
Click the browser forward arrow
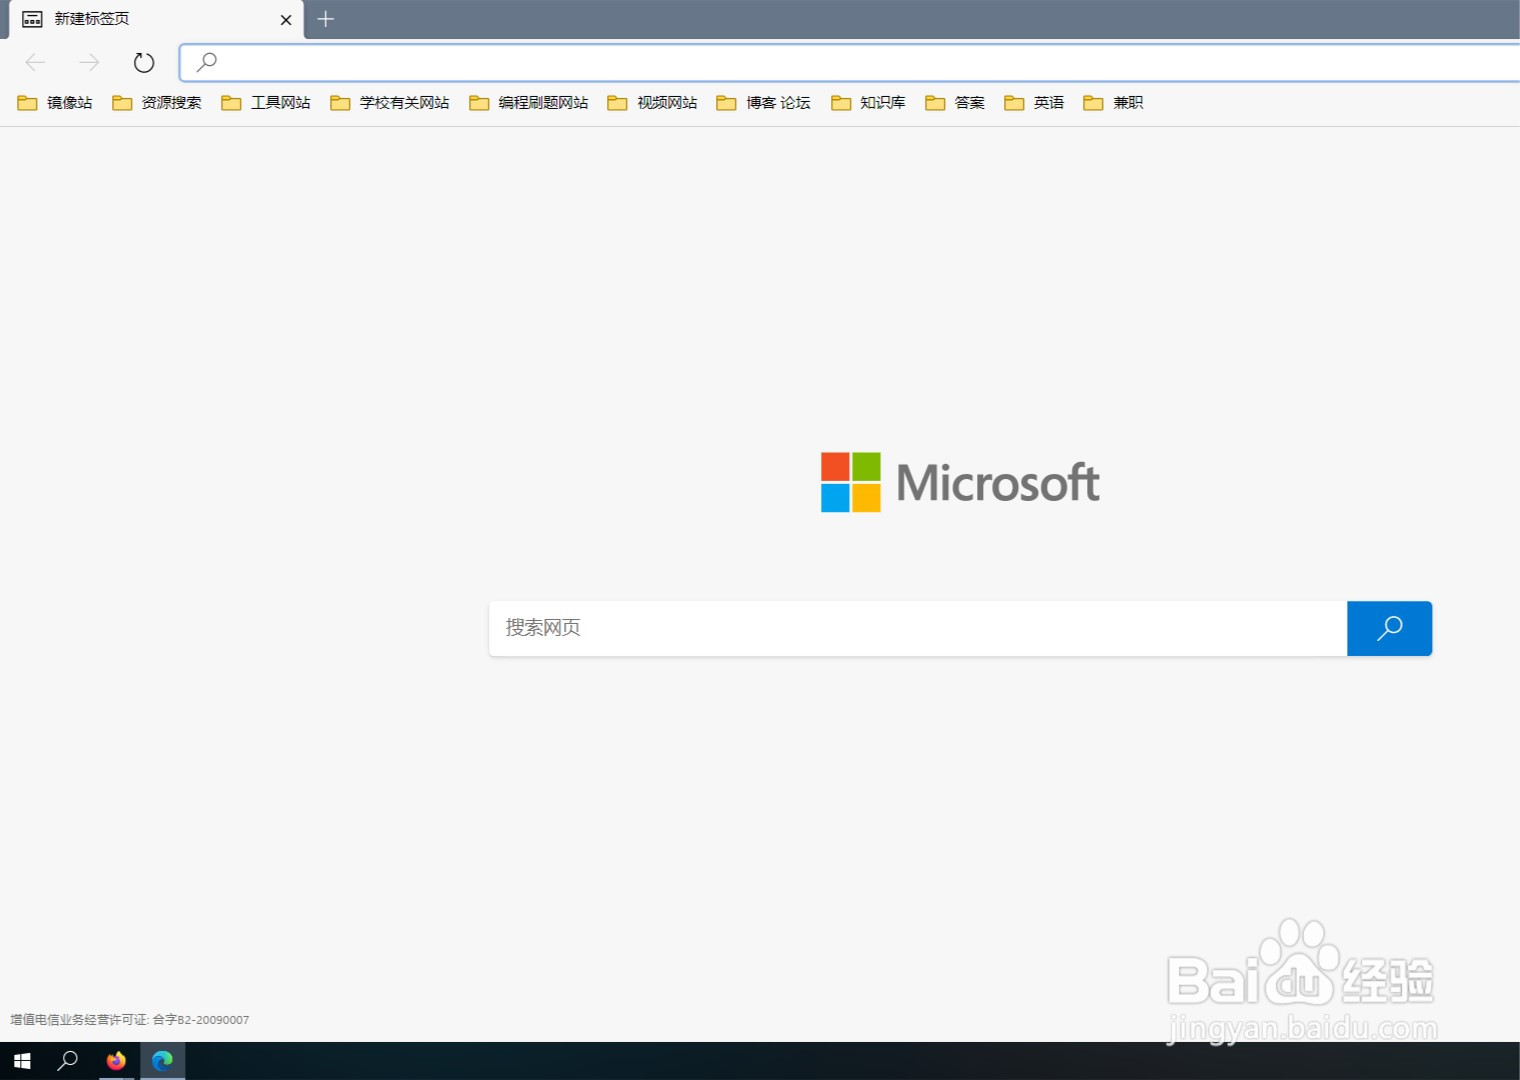point(90,63)
